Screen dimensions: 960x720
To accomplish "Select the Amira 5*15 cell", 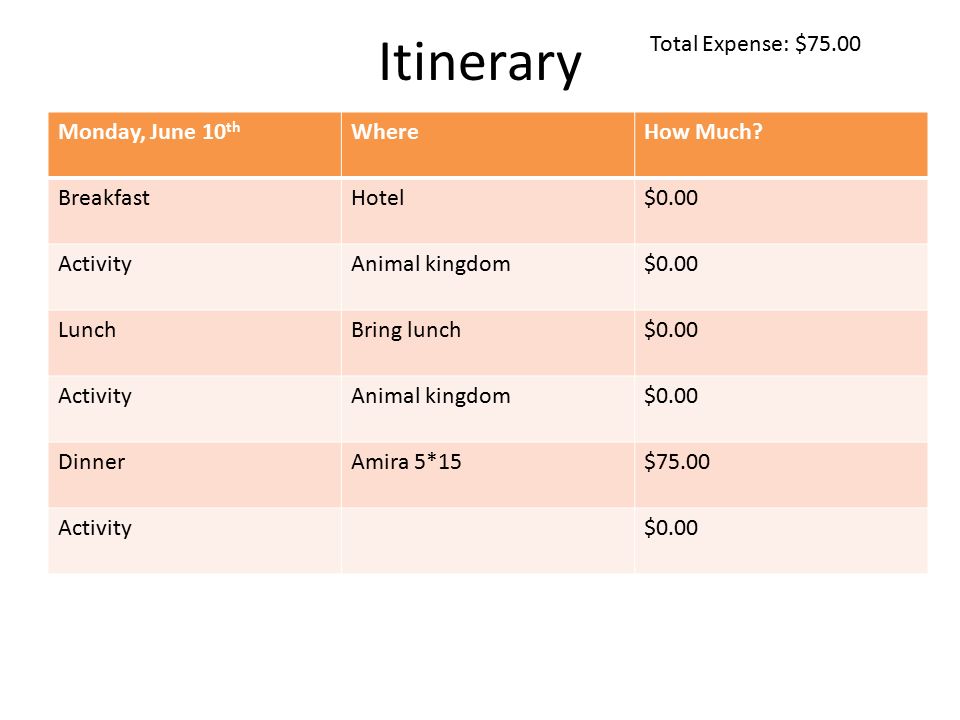I will [x=488, y=474].
